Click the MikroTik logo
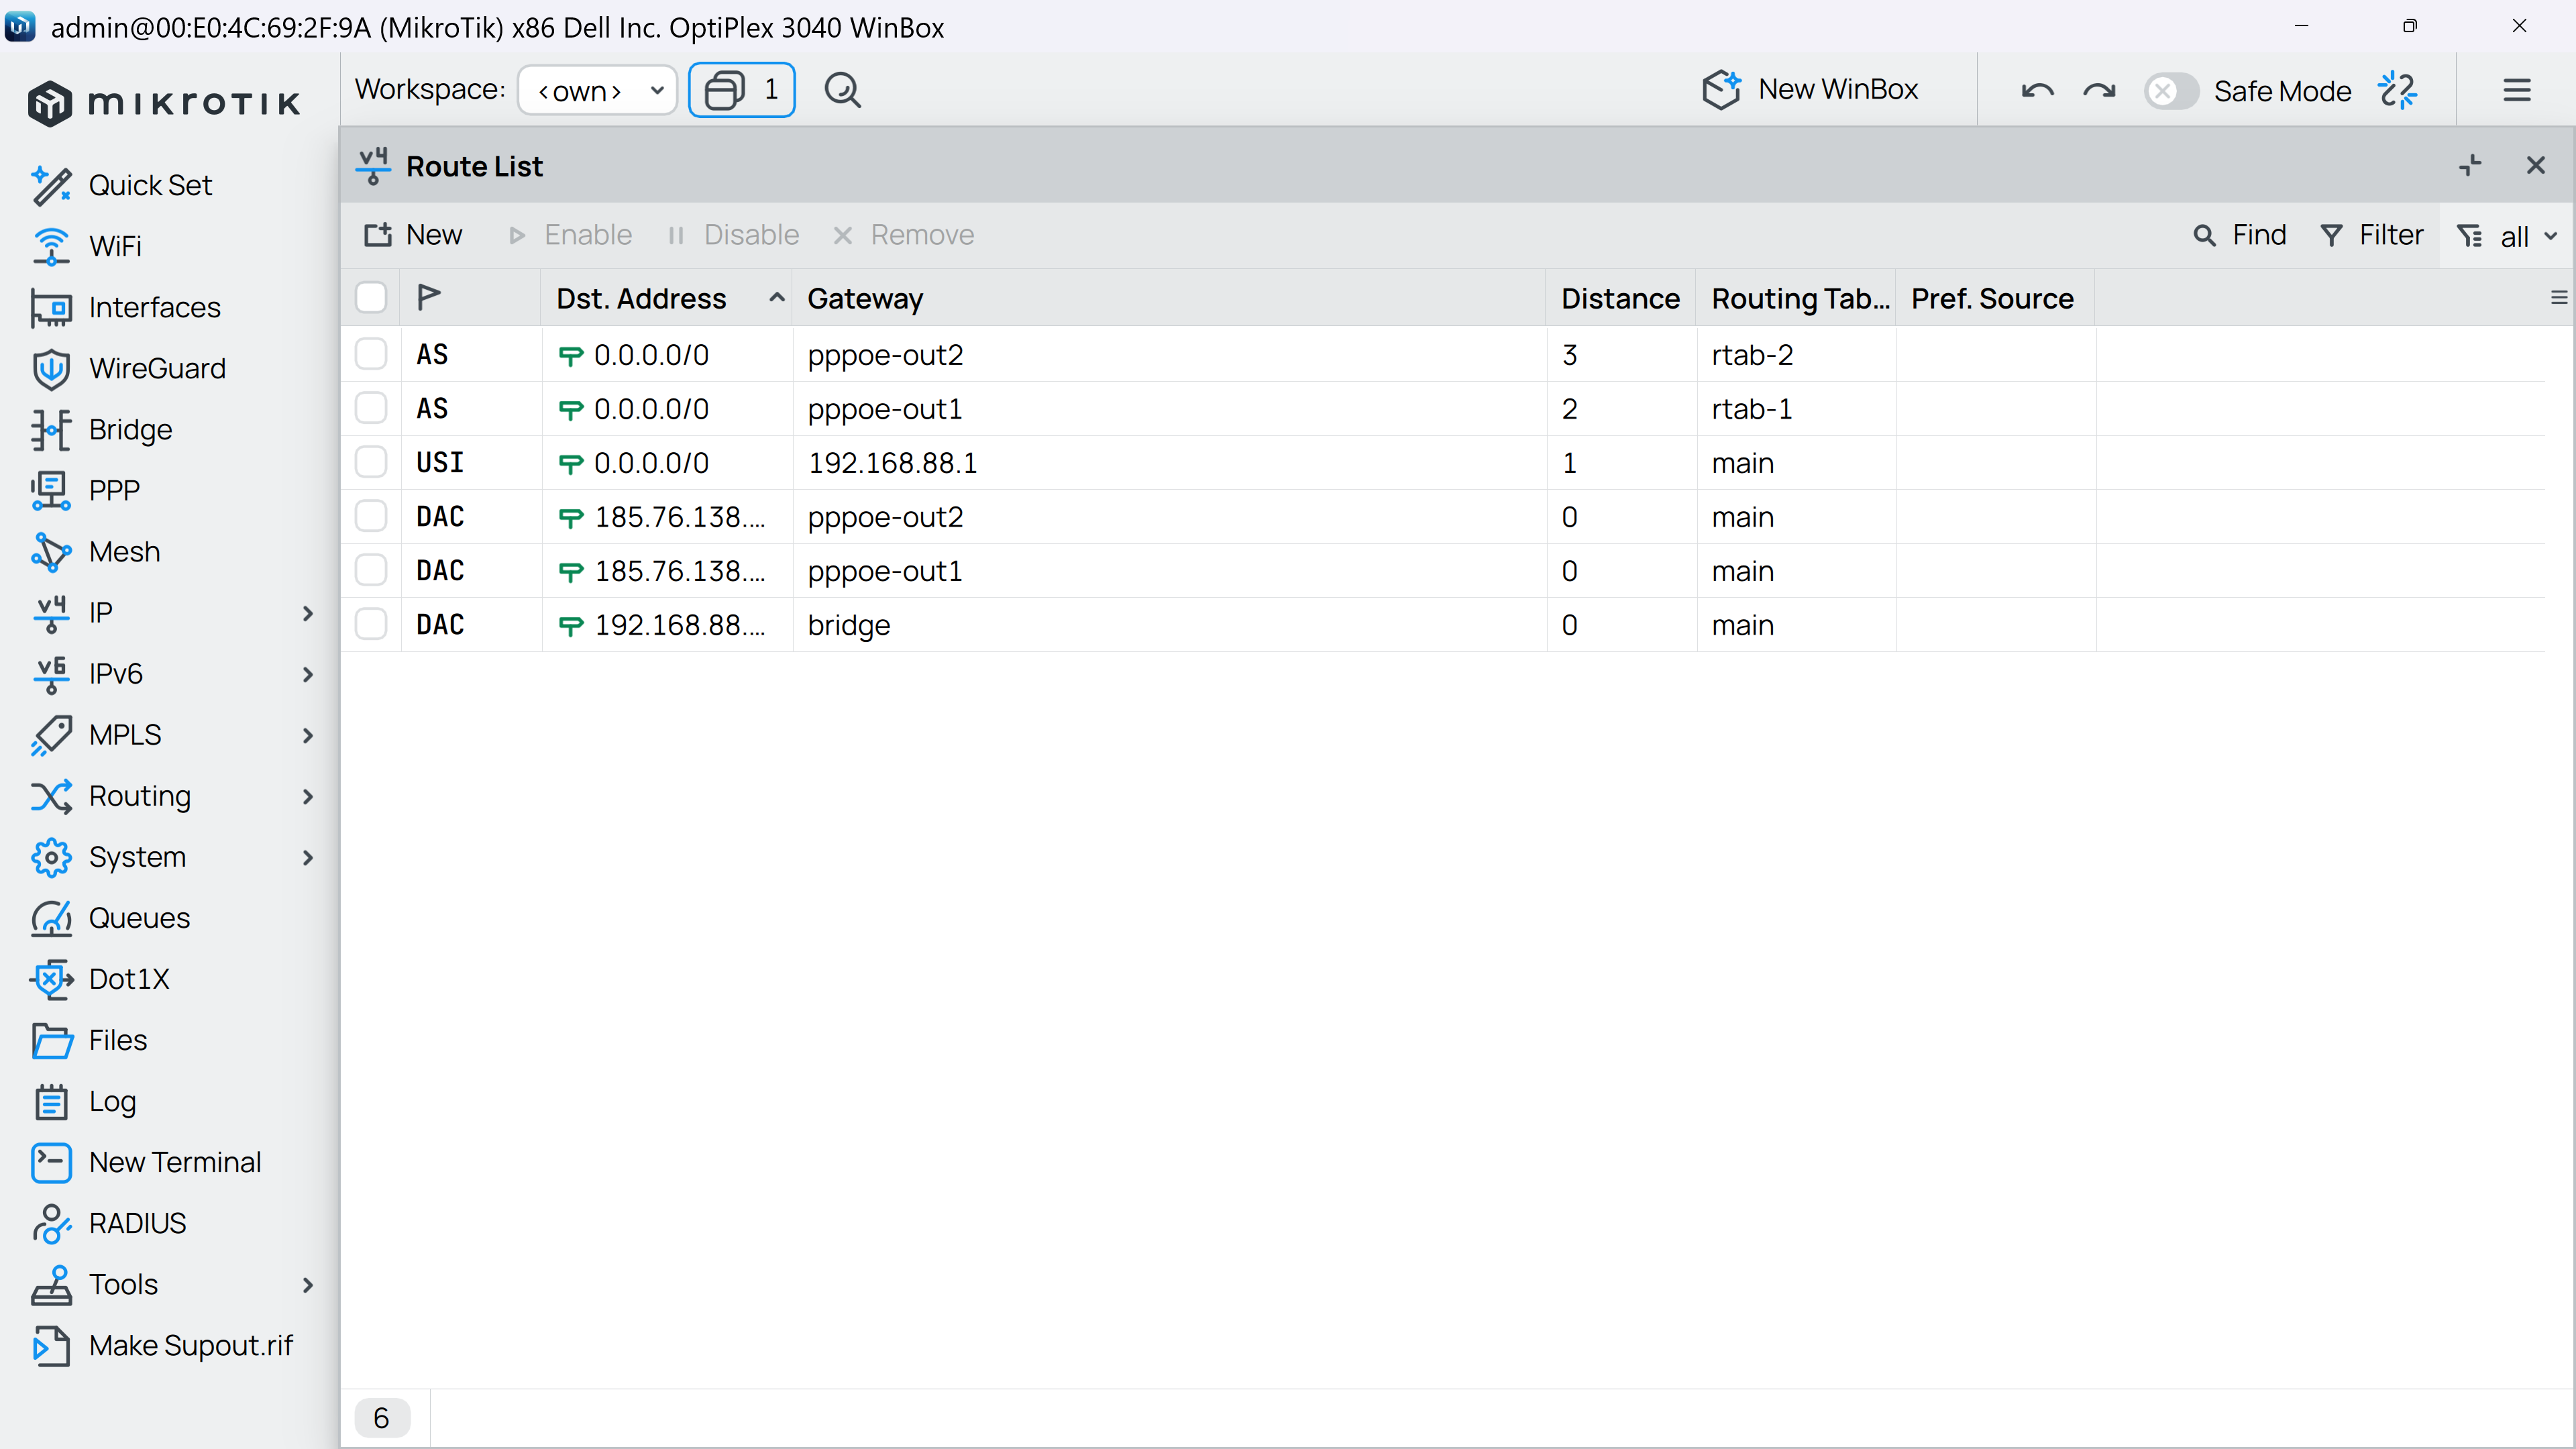 pos(164,102)
